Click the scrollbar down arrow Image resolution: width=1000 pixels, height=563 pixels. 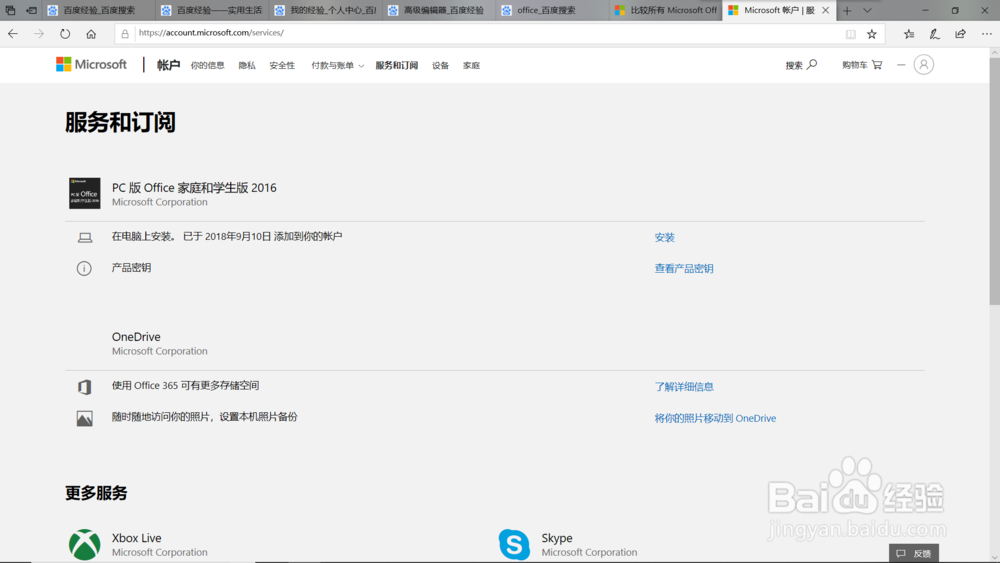point(994,557)
